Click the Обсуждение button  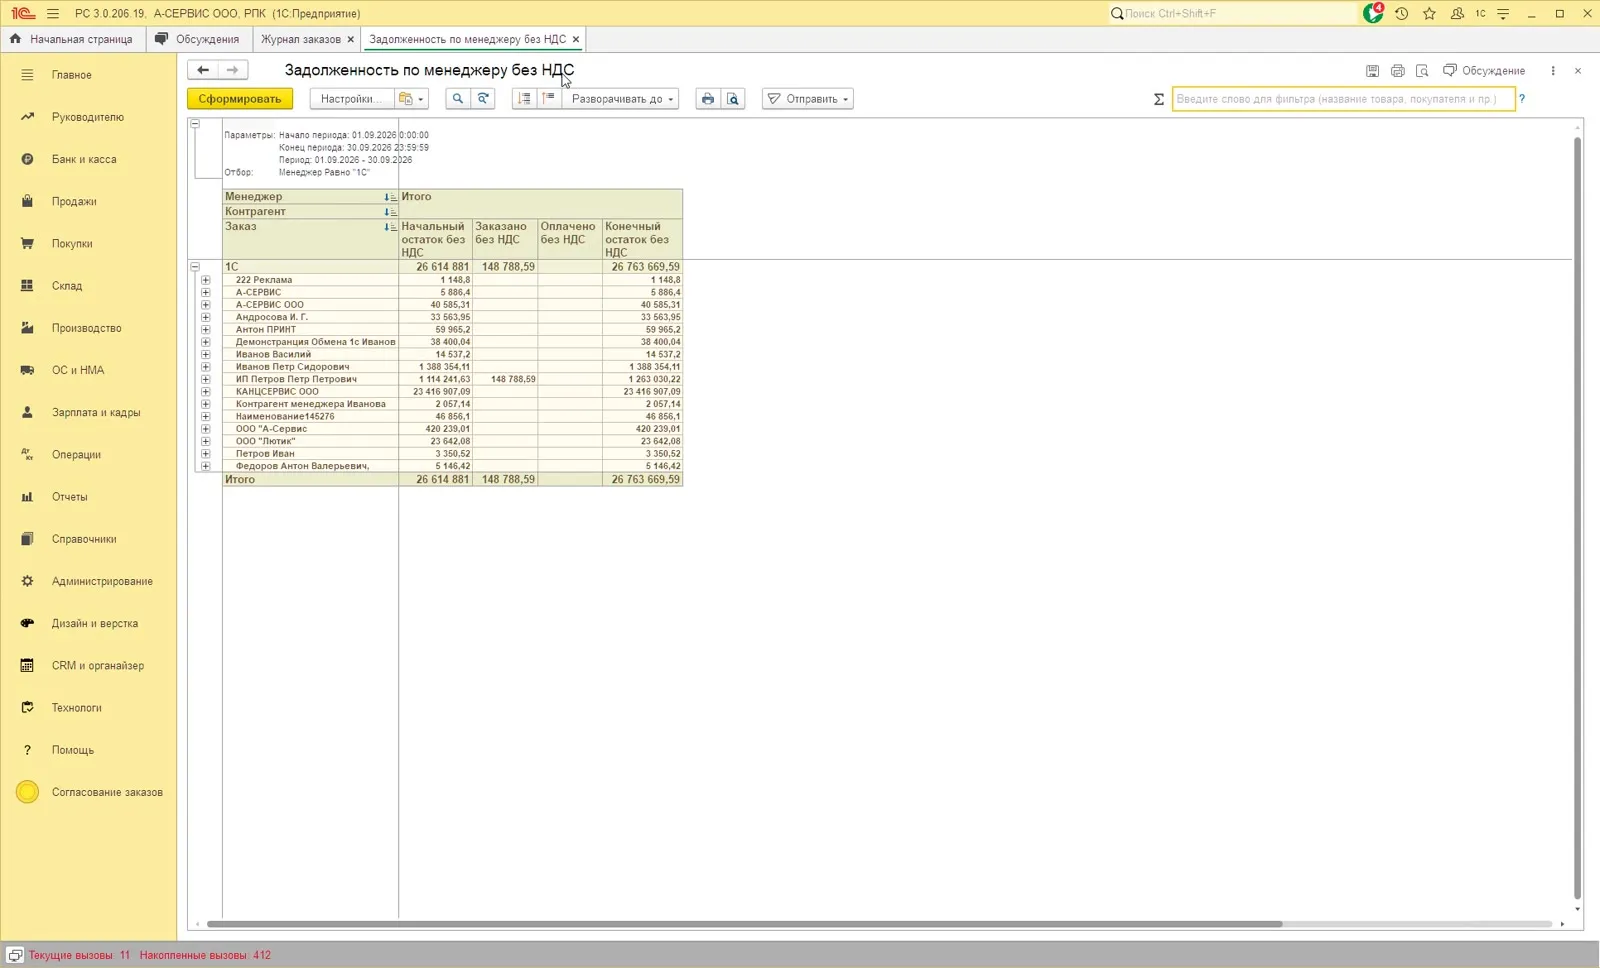click(x=1484, y=71)
